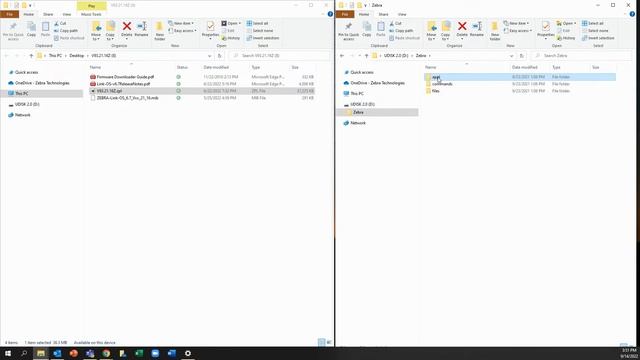Create New folder in the Zebra window
Image resolution: width=640 pixels, height=360 pixels.
point(495,31)
